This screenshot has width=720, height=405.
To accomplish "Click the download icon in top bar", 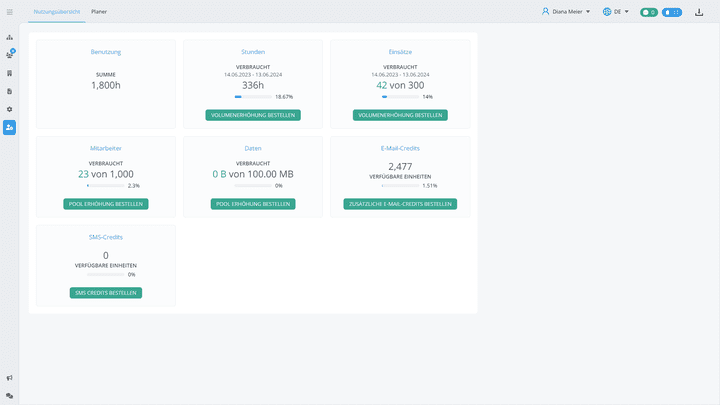I will [699, 12].
